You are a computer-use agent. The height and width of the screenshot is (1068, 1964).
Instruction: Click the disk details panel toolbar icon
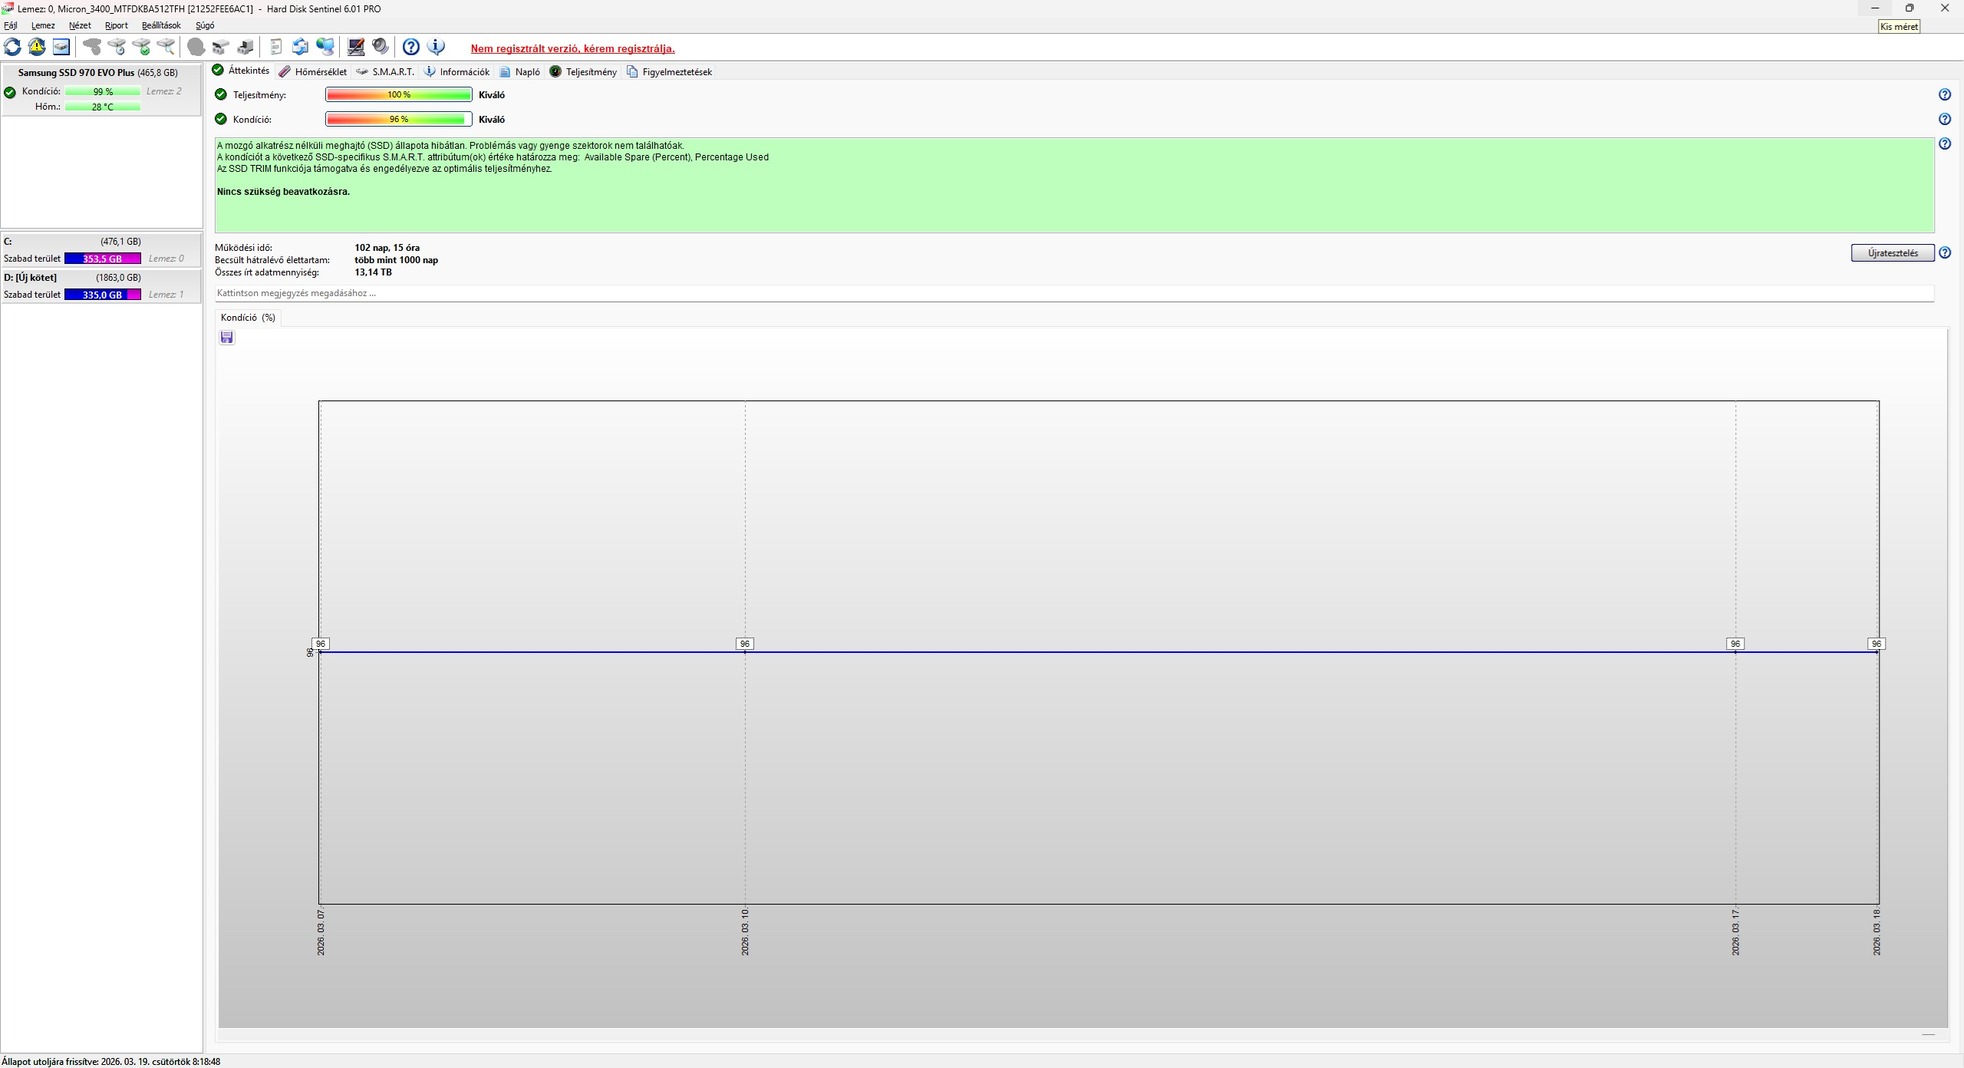pos(61,47)
